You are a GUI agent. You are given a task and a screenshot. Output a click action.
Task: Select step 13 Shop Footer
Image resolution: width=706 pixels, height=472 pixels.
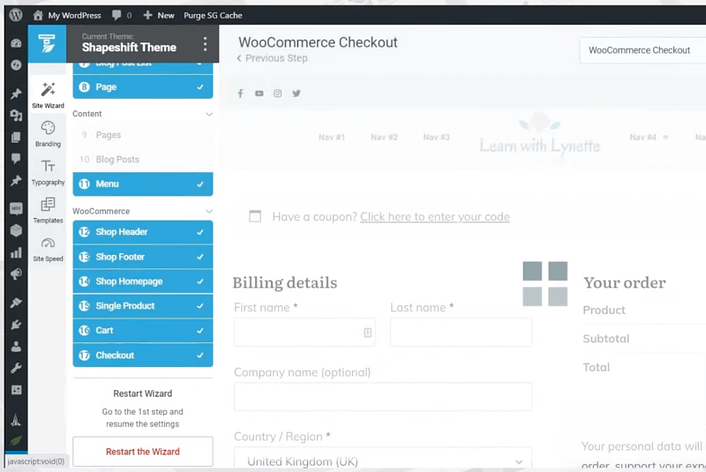143,257
